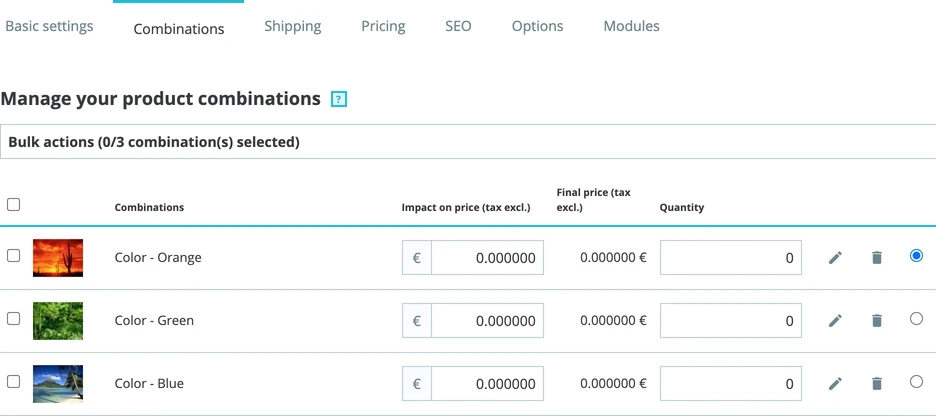The height and width of the screenshot is (416, 936).
Task: Click the Green quantity input field
Action: [x=731, y=321]
